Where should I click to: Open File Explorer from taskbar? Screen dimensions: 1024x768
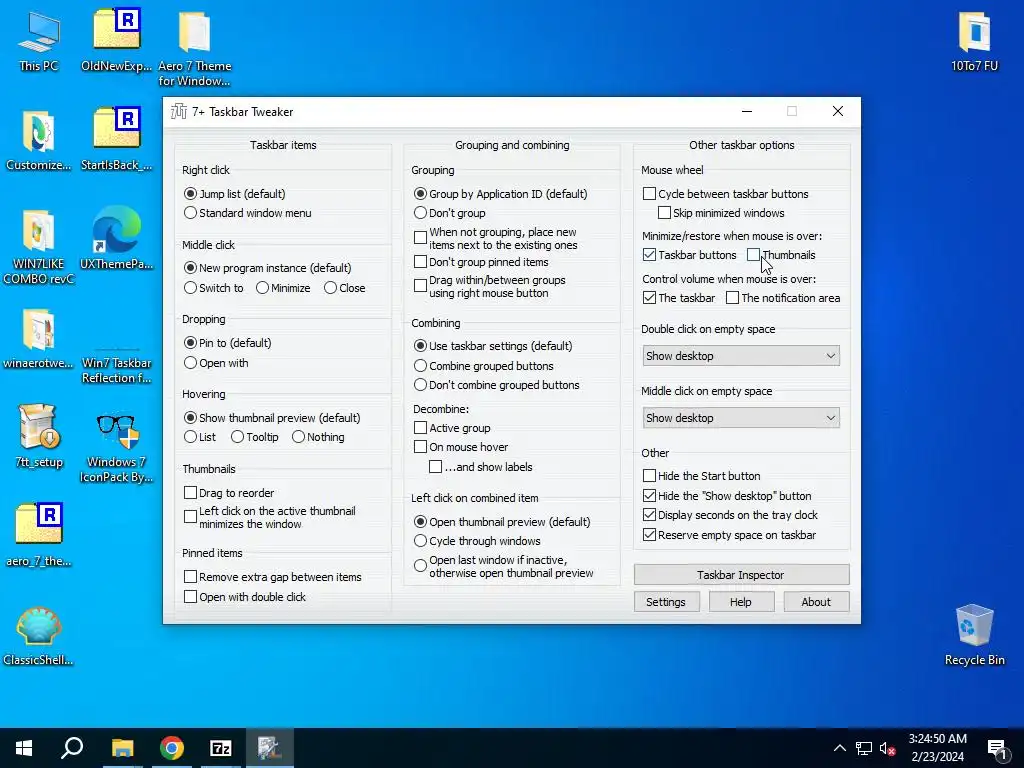pyautogui.click(x=122, y=748)
